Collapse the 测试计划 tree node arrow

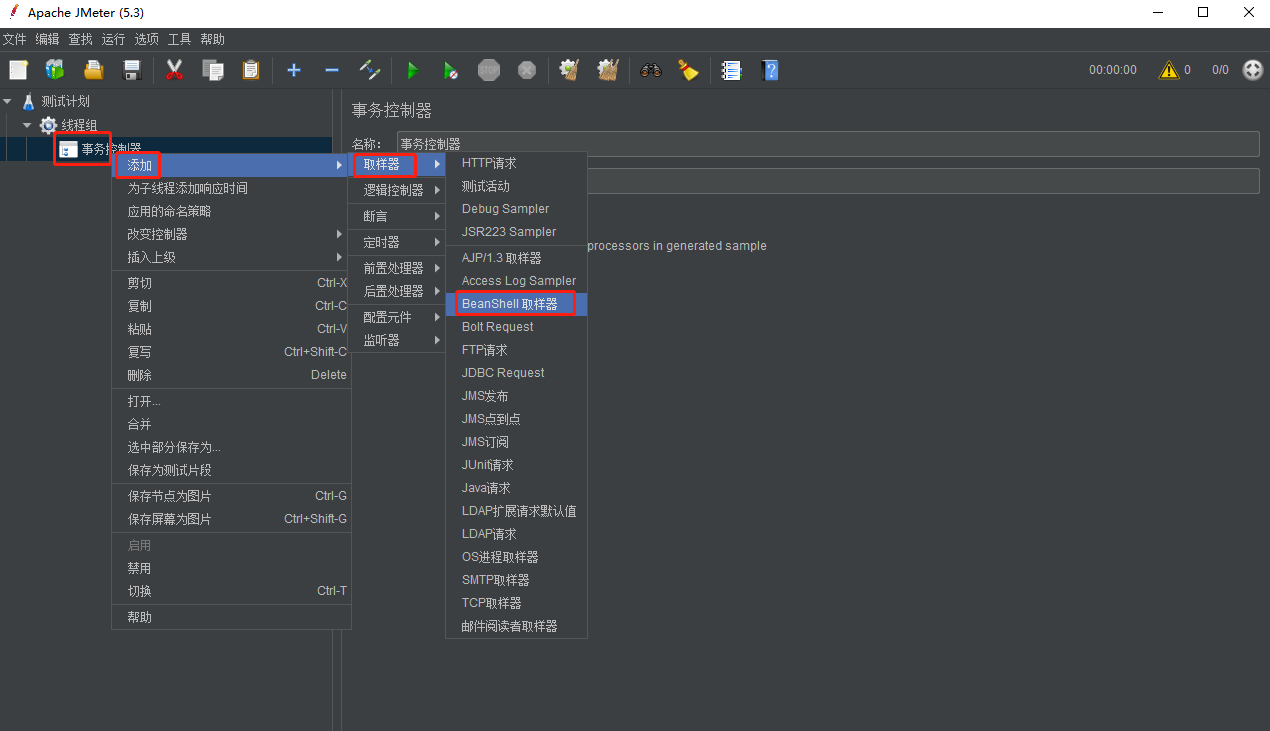[8, 101]
